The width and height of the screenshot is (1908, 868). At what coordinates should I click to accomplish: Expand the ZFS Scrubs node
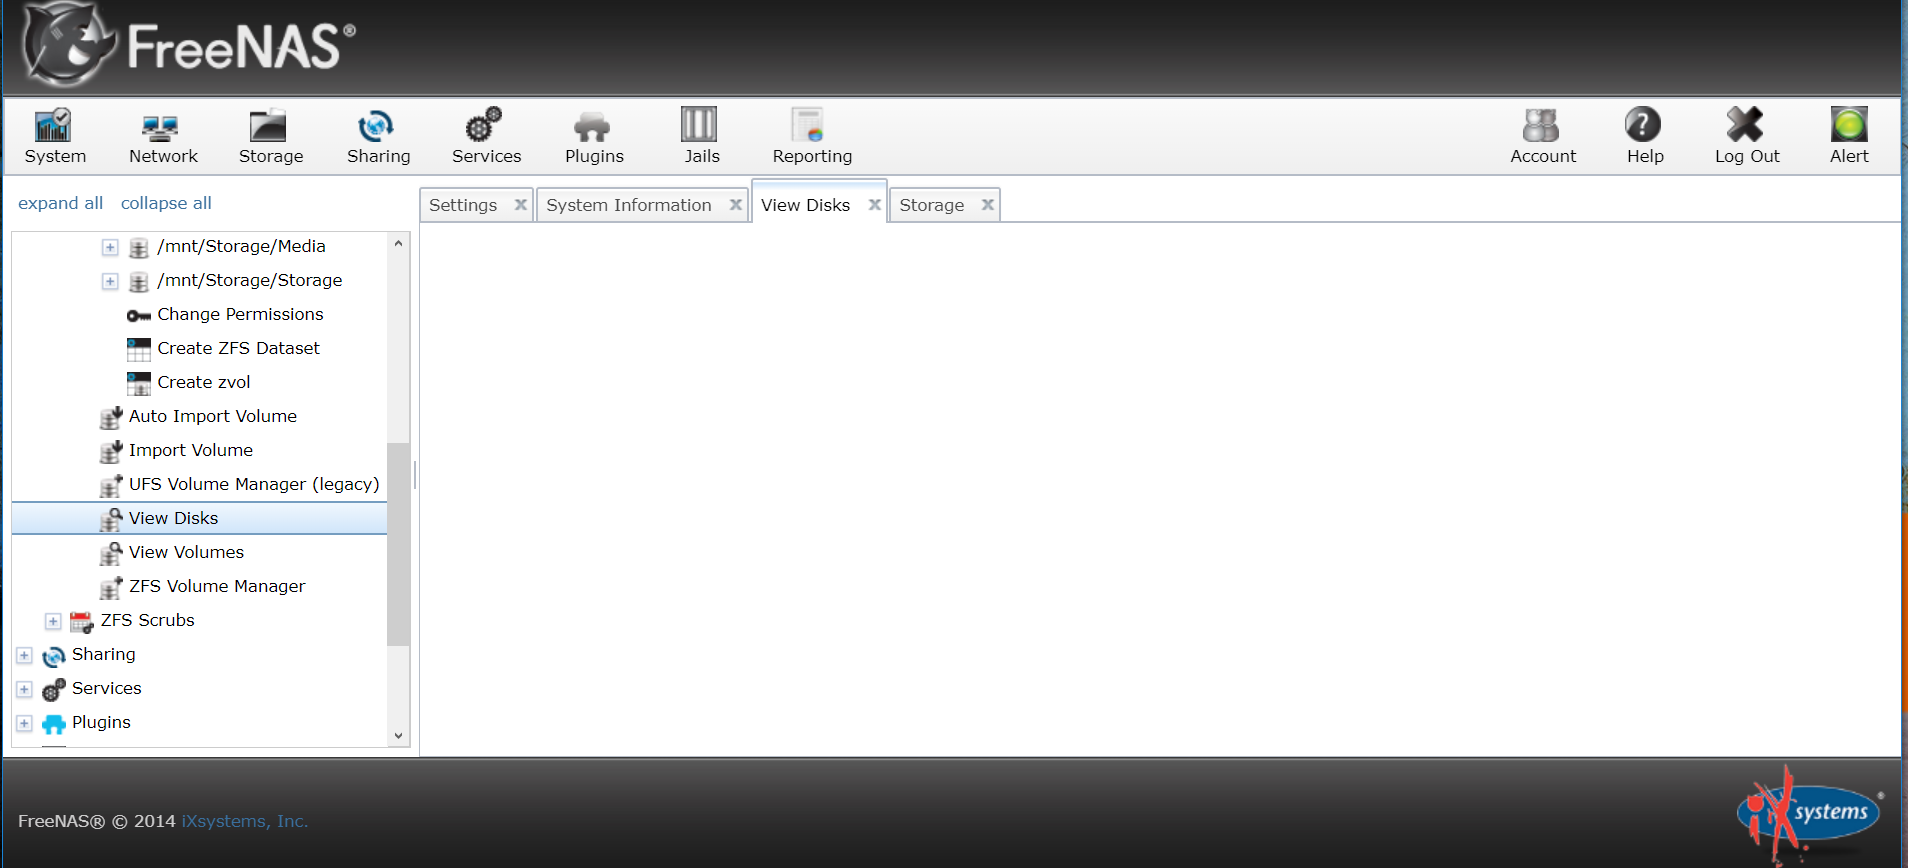click(x=53, y=621)
